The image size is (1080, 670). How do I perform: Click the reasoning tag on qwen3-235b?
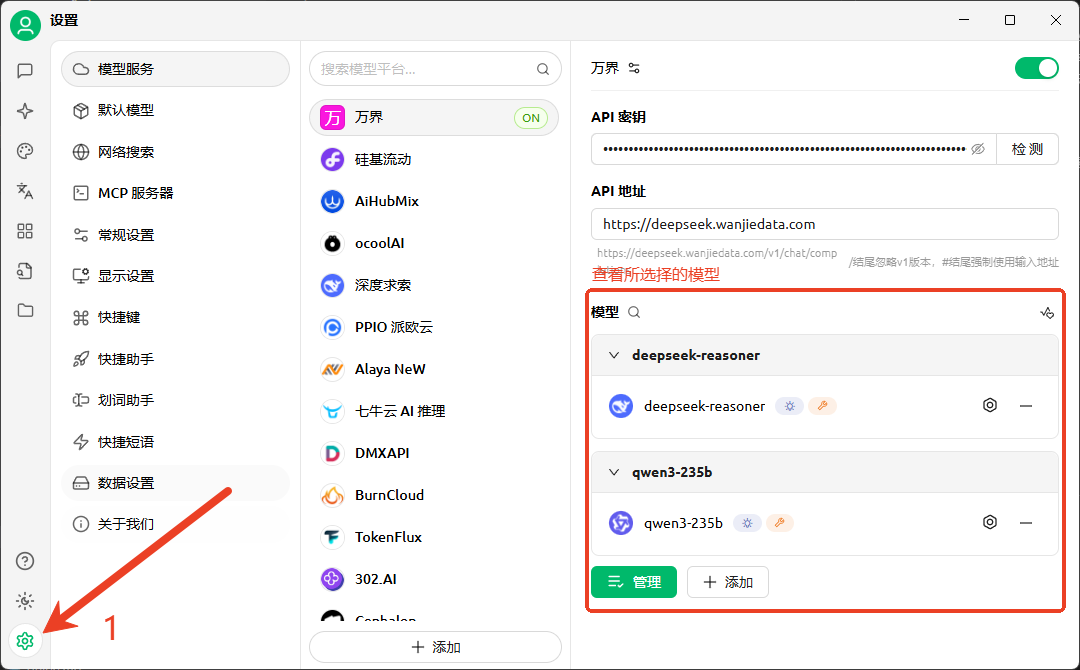(x=747, y=523)
